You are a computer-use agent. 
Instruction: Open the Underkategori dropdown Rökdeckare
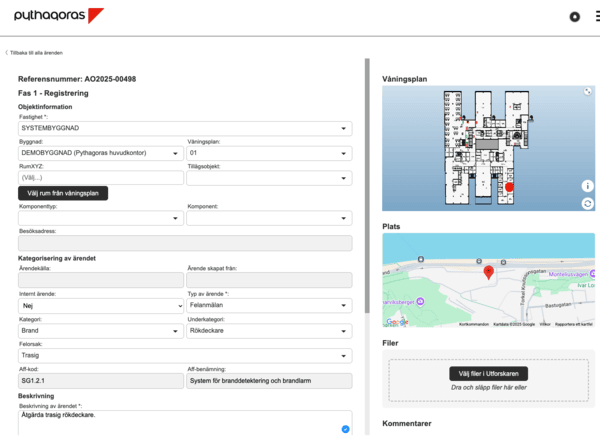(269, 331)
